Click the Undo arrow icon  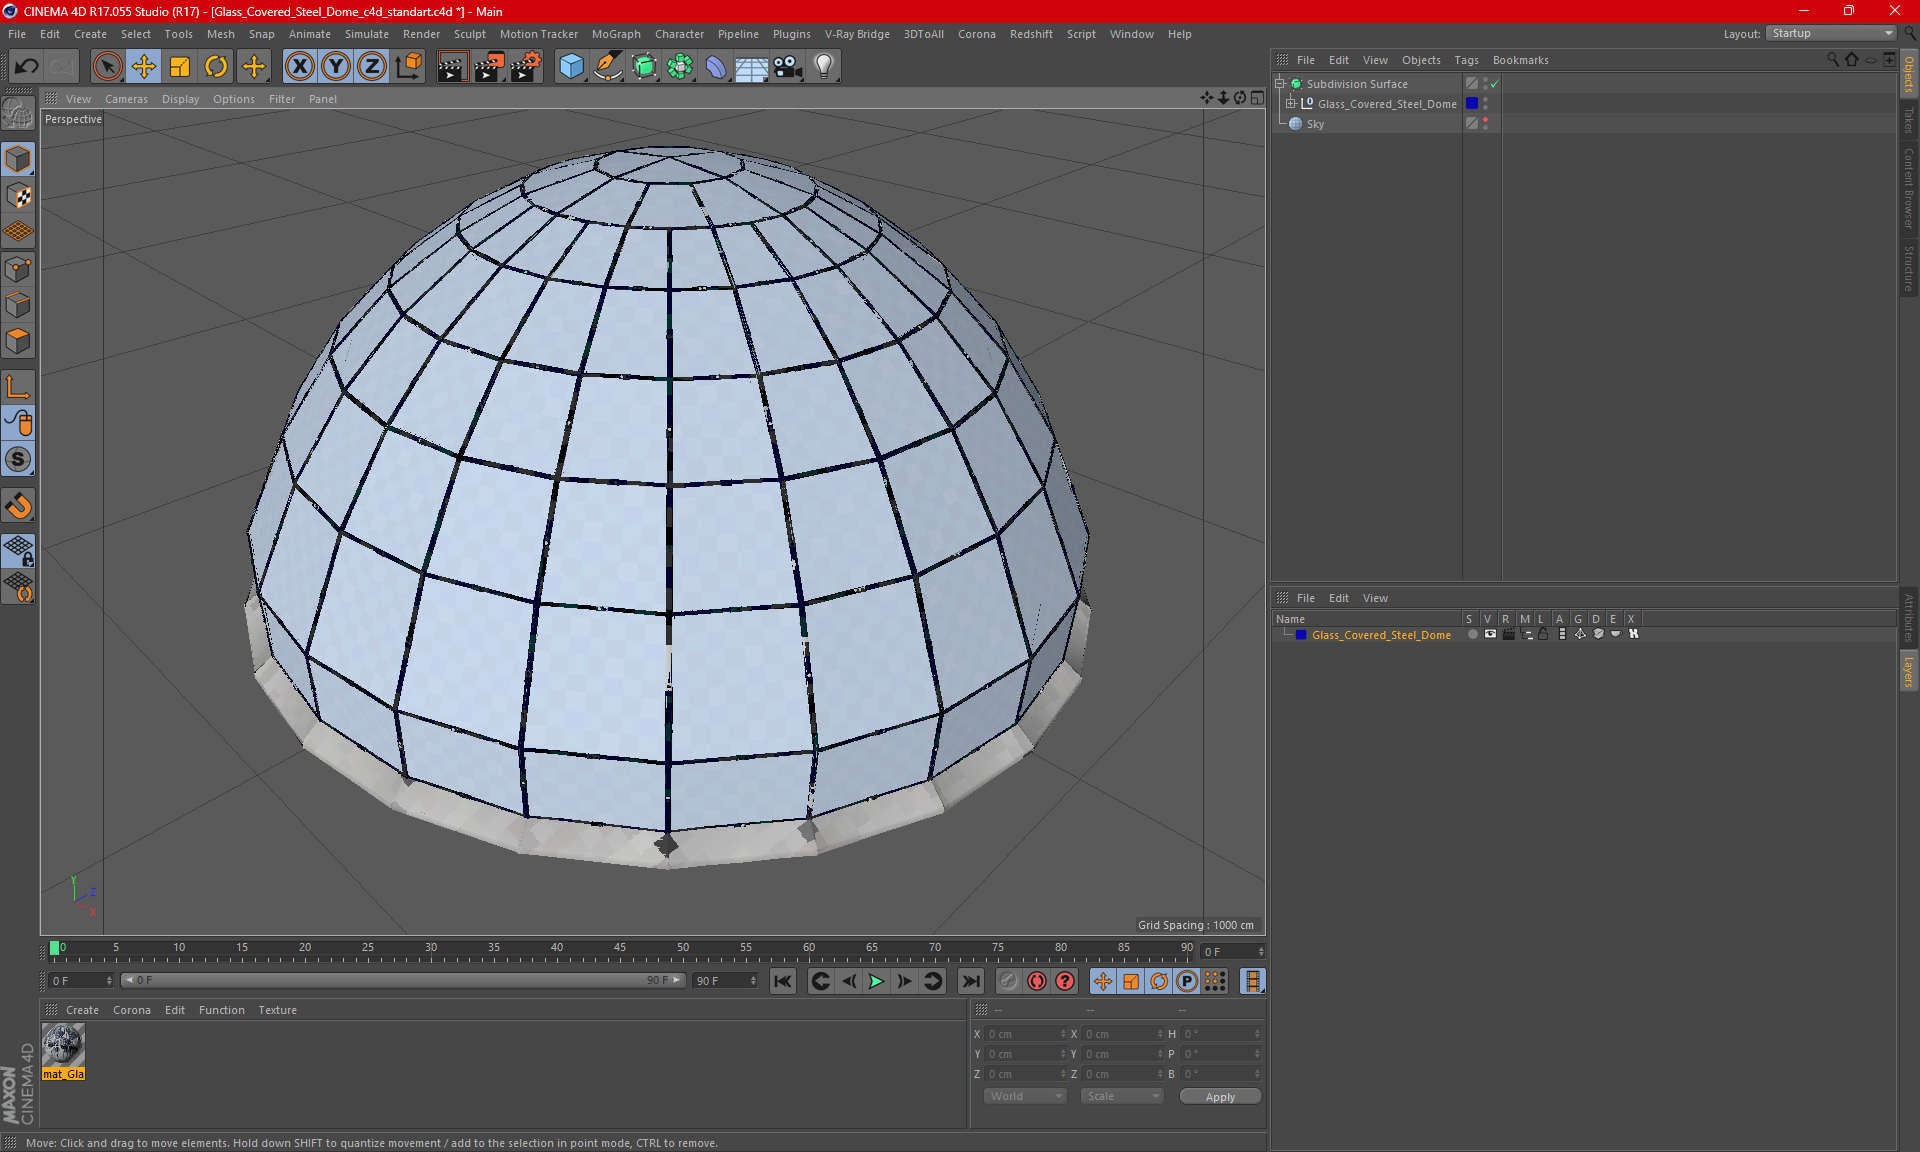(27, 67)
